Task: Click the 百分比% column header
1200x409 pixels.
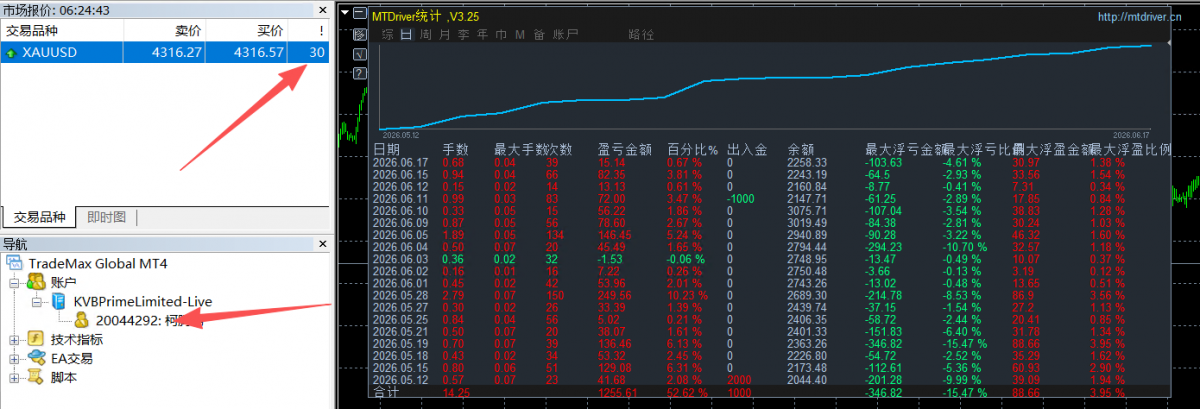Action: [x=693, y=150]
